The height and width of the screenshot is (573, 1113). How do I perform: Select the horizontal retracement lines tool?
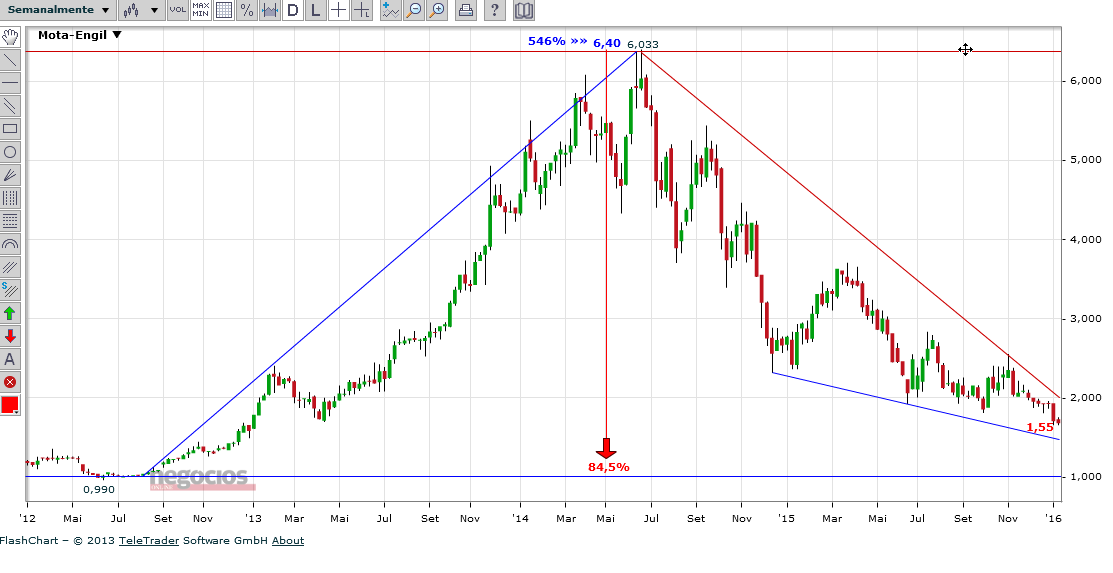(x=10, y=222)
